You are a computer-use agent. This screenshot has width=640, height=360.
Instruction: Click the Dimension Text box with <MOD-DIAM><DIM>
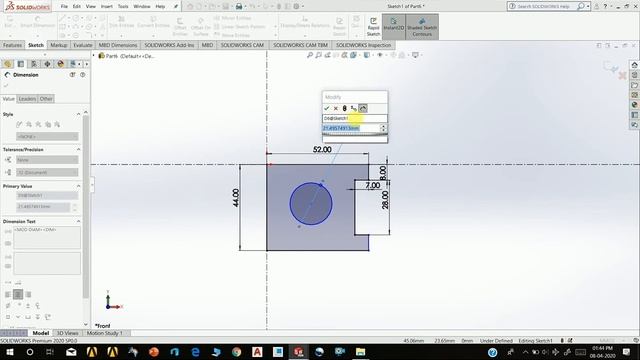pos(47,237)
